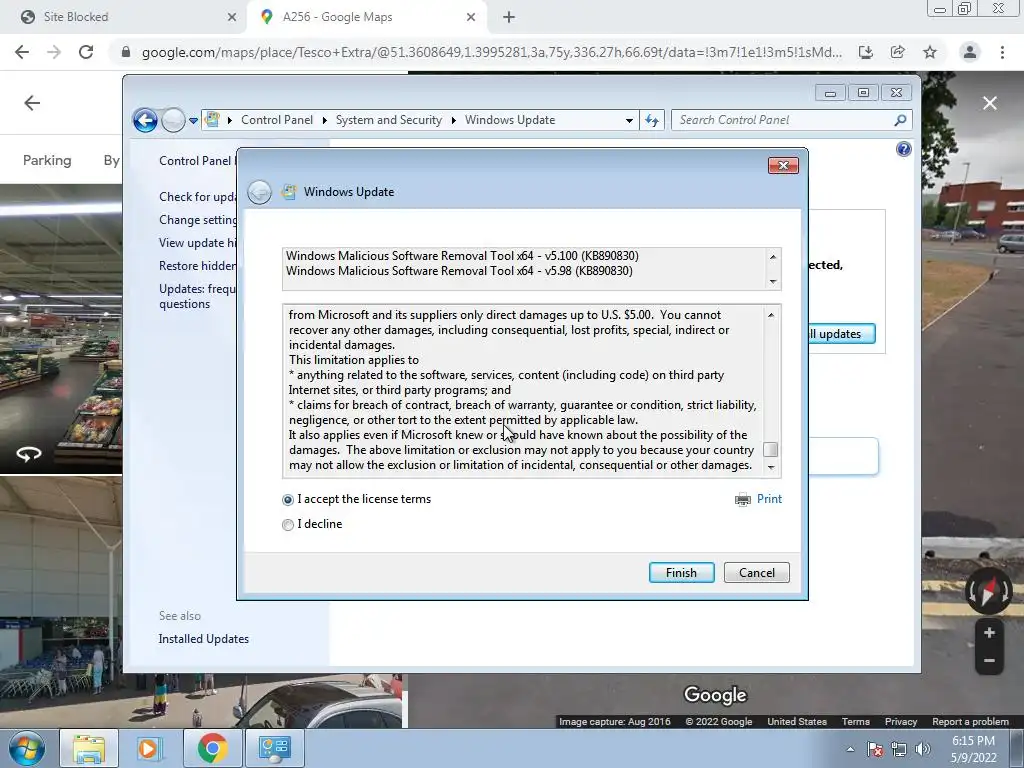
Task: Show hidden tray icons arrow
Action: 850,749
